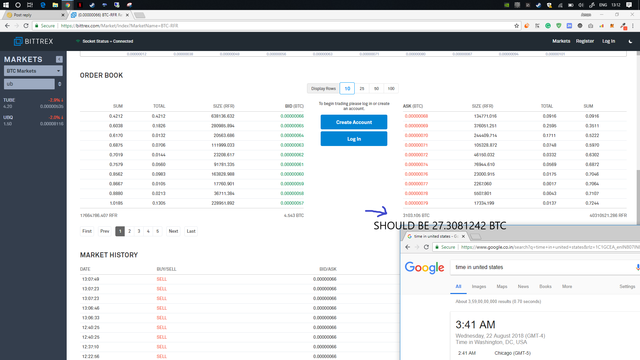Open File Explorer from the taskbar
Viewport: 640px width, 360px height.
click(x=55, y=5)
